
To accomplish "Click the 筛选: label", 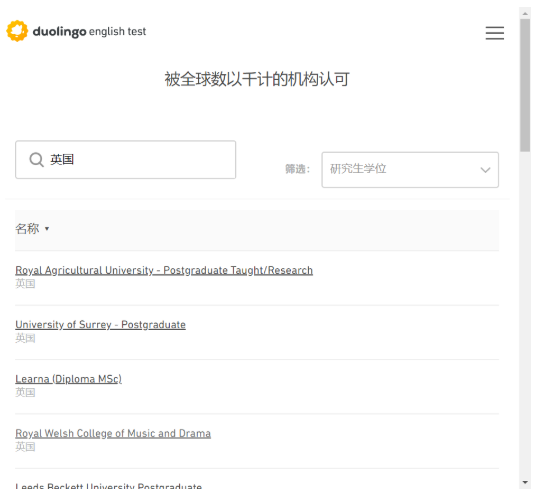I will (297, 169).
